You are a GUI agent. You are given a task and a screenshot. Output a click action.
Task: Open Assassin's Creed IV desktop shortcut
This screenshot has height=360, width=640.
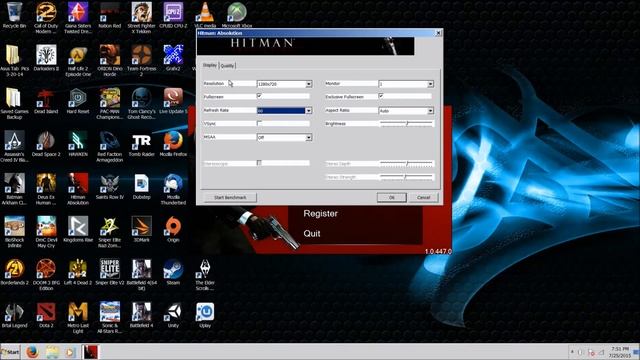coord(14,146)
